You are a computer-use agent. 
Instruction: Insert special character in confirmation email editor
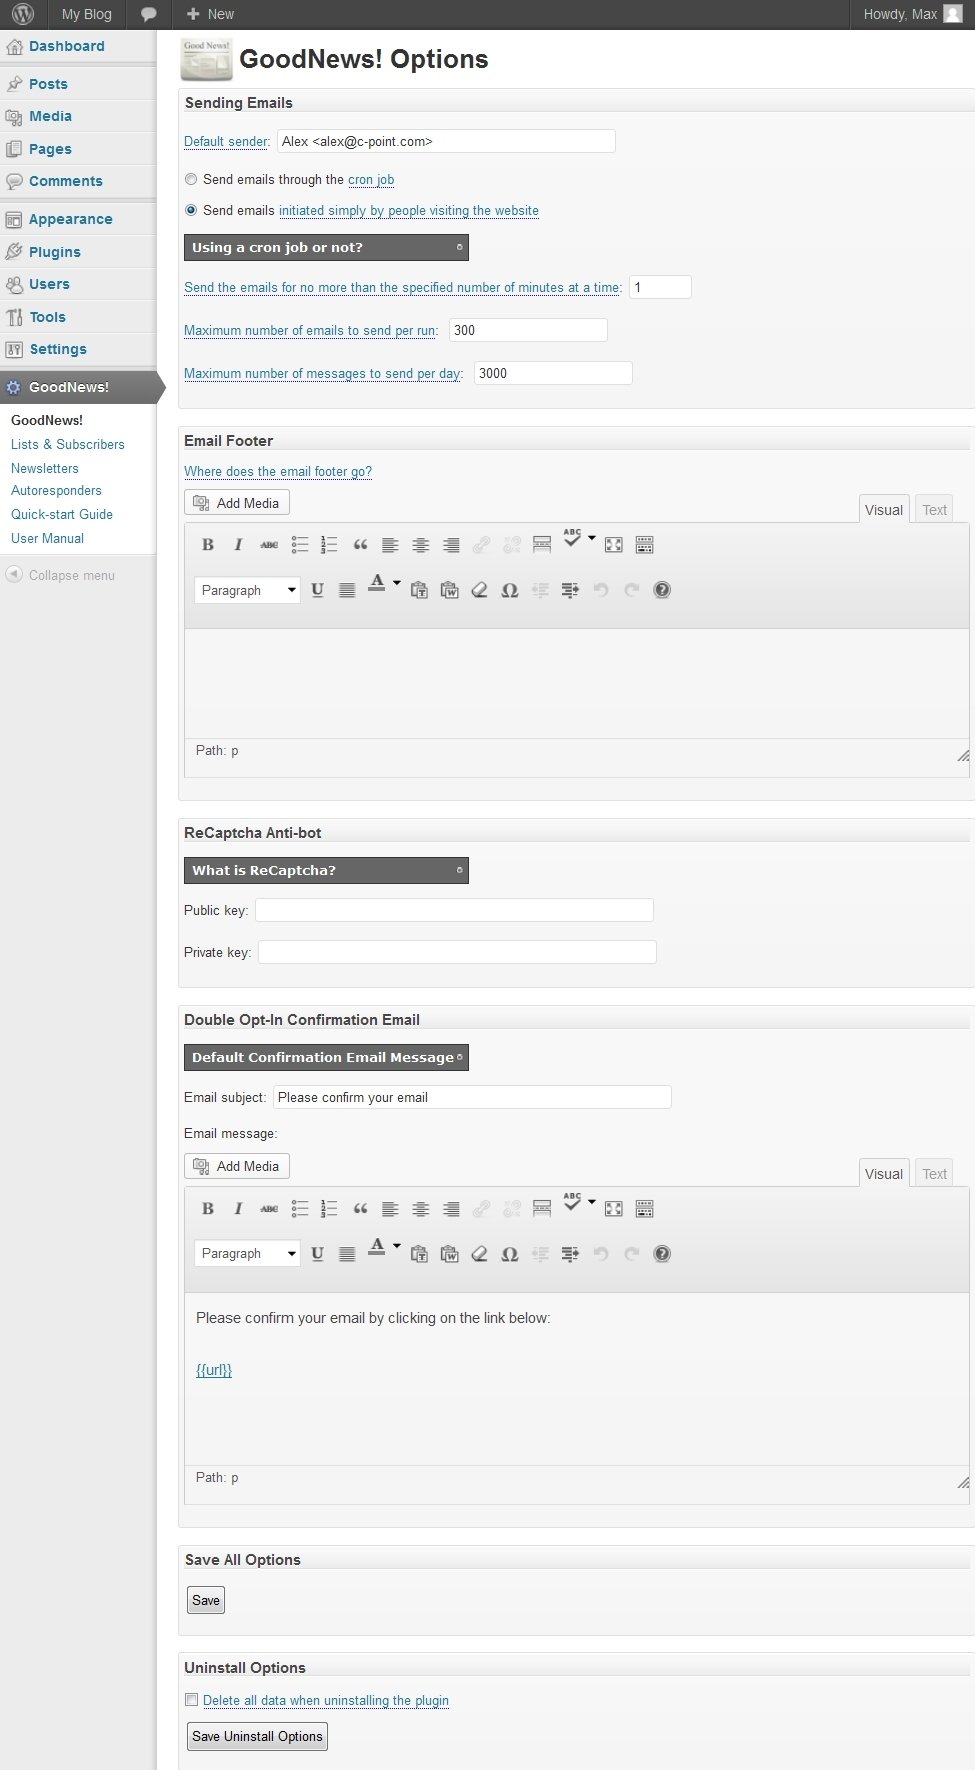pyautogui.click(x=510, y=1254)
